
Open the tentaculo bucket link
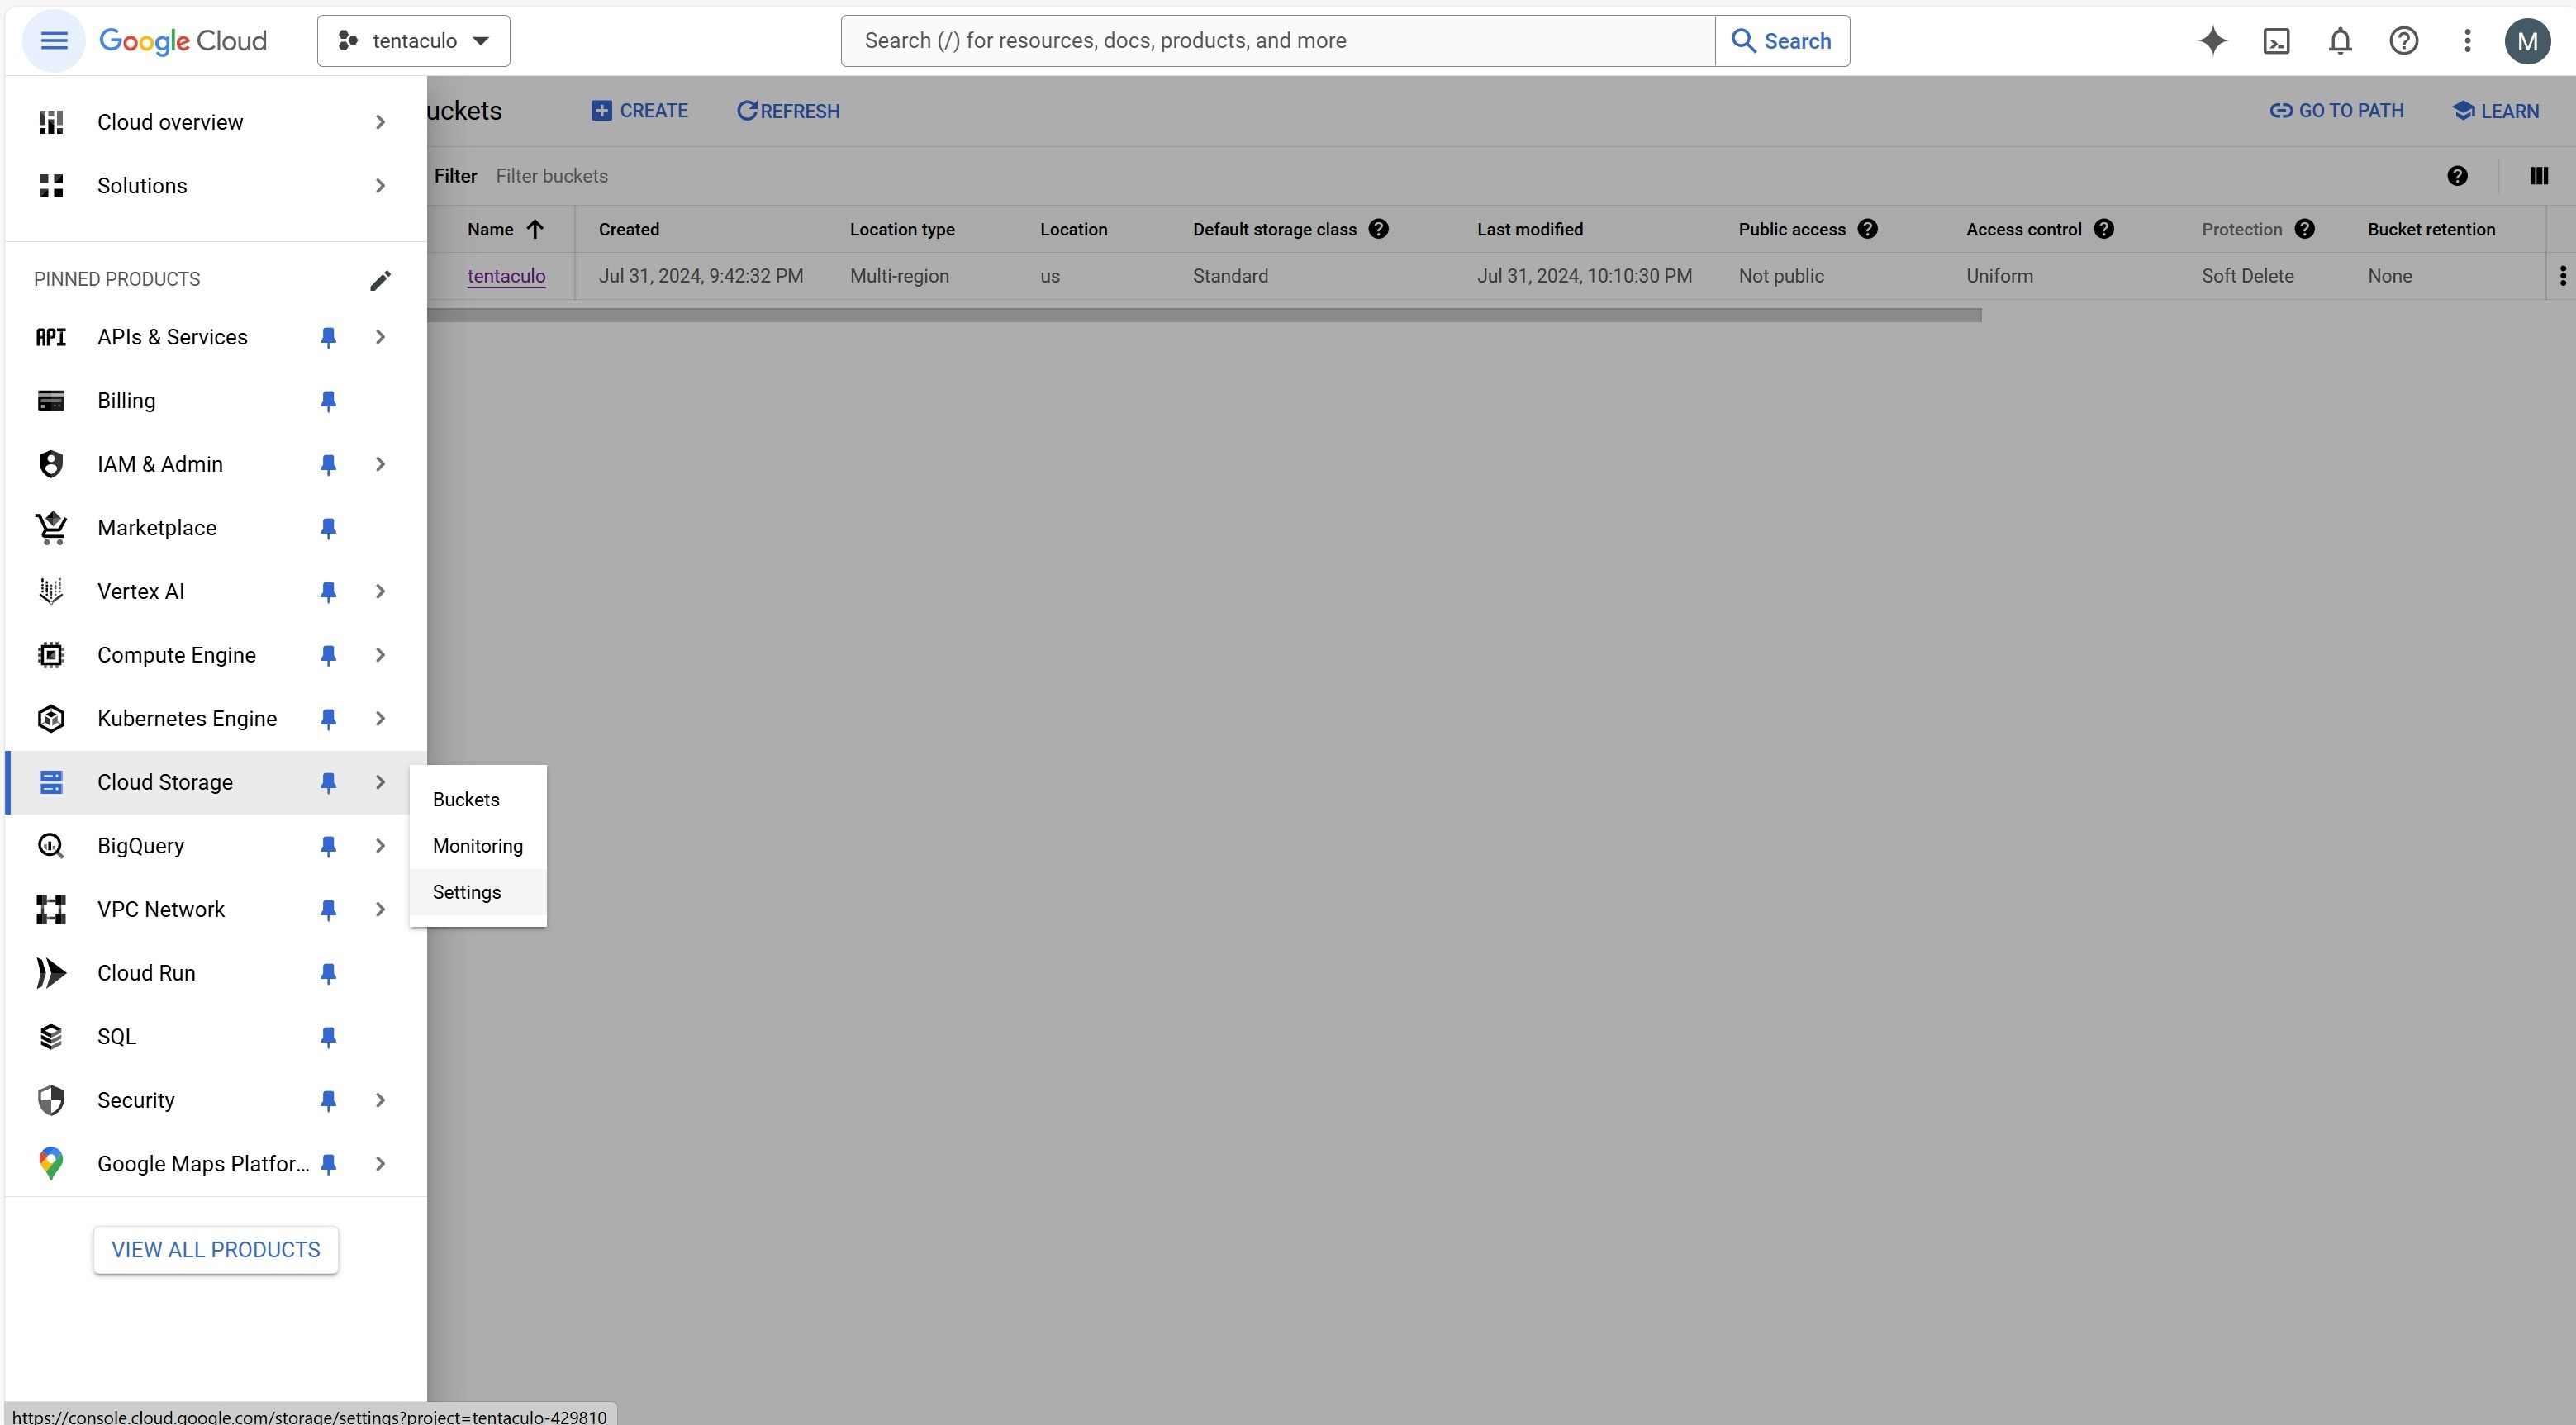point(506,276)
